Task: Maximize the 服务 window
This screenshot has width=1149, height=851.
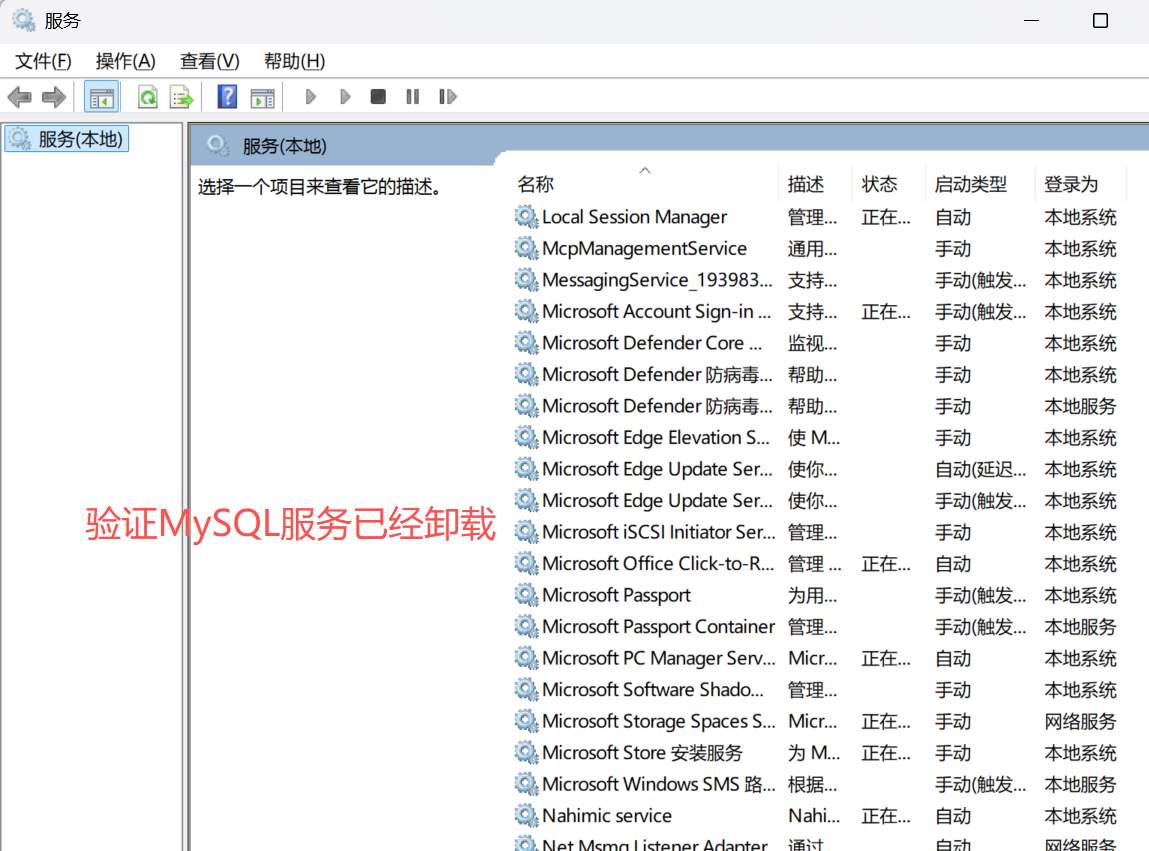Action: (1100, 21)
